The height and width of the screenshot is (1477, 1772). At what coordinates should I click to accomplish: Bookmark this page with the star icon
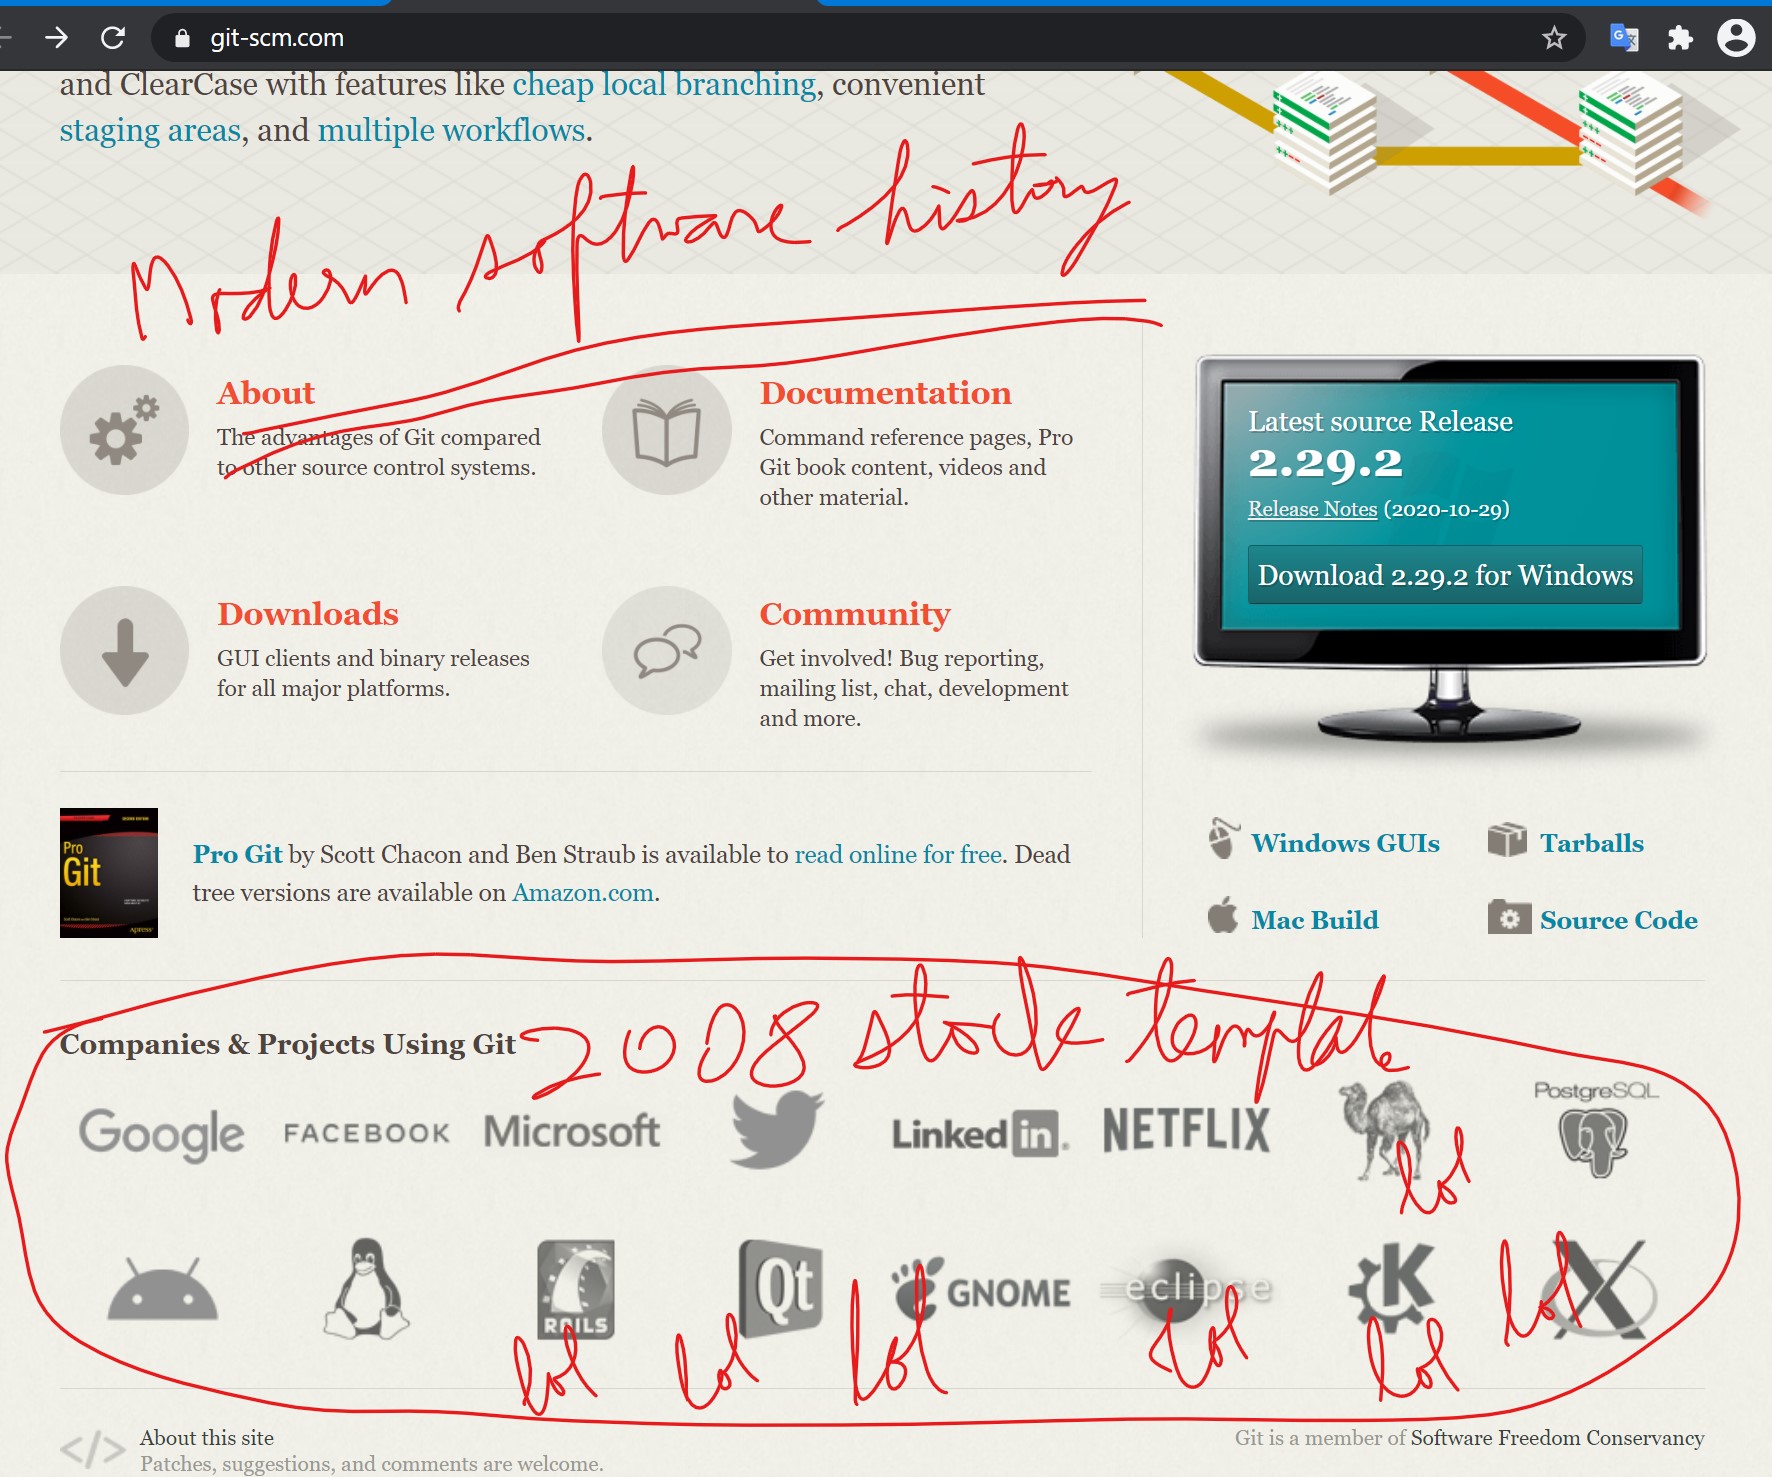tap(1553, 38)
